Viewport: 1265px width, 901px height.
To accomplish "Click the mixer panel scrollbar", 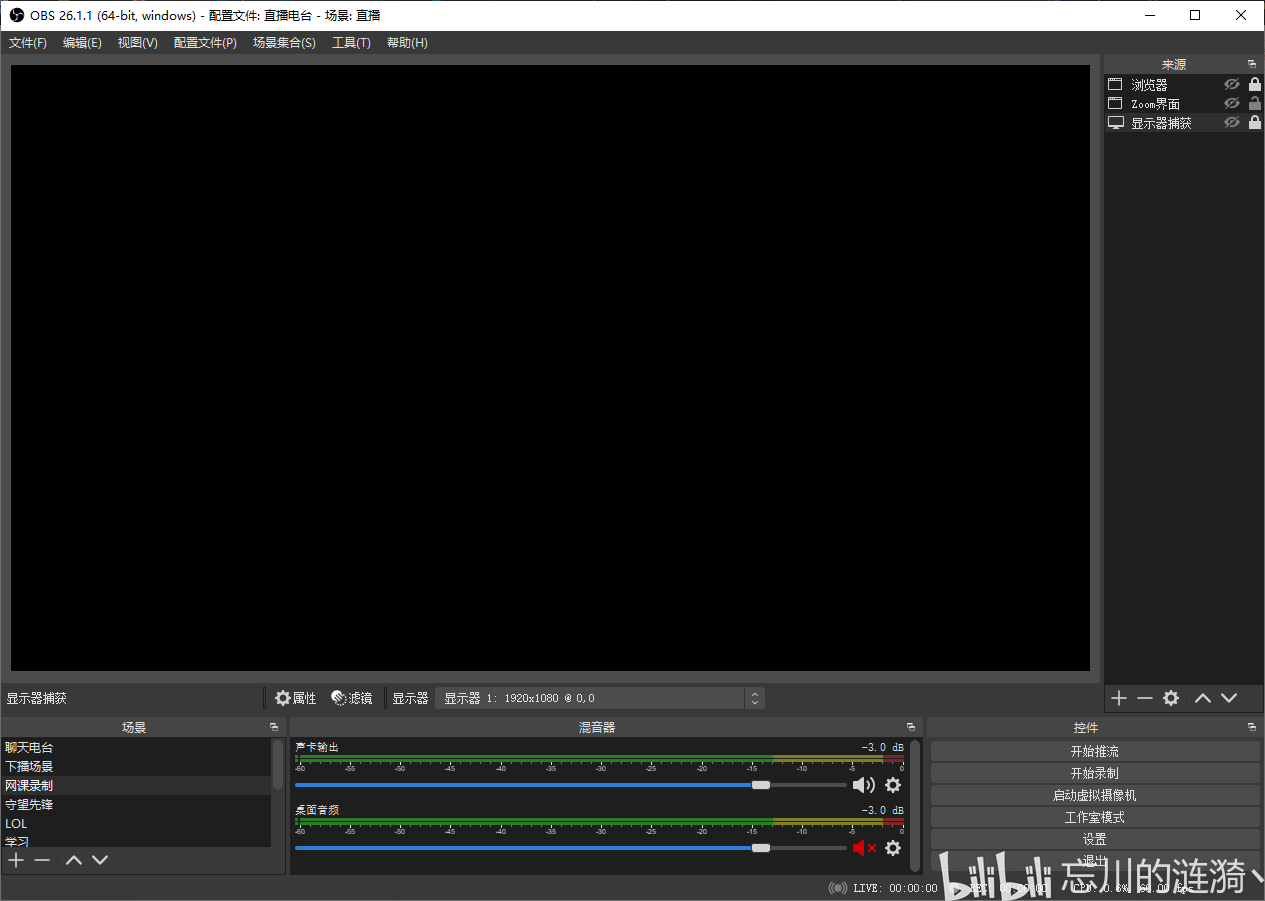I will [915, 806].
